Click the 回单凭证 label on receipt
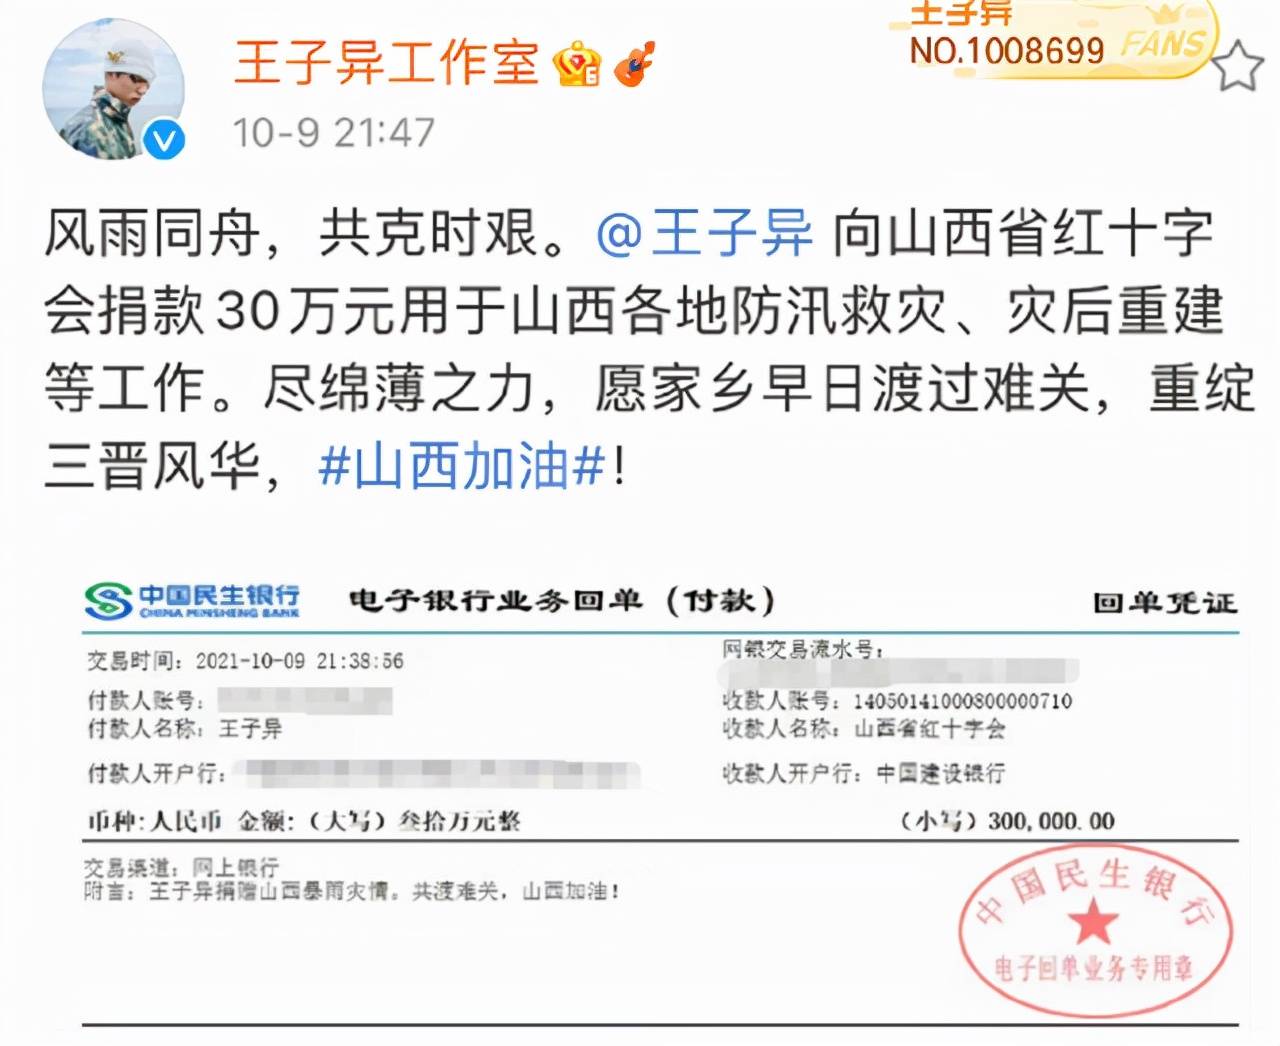 1165,603
